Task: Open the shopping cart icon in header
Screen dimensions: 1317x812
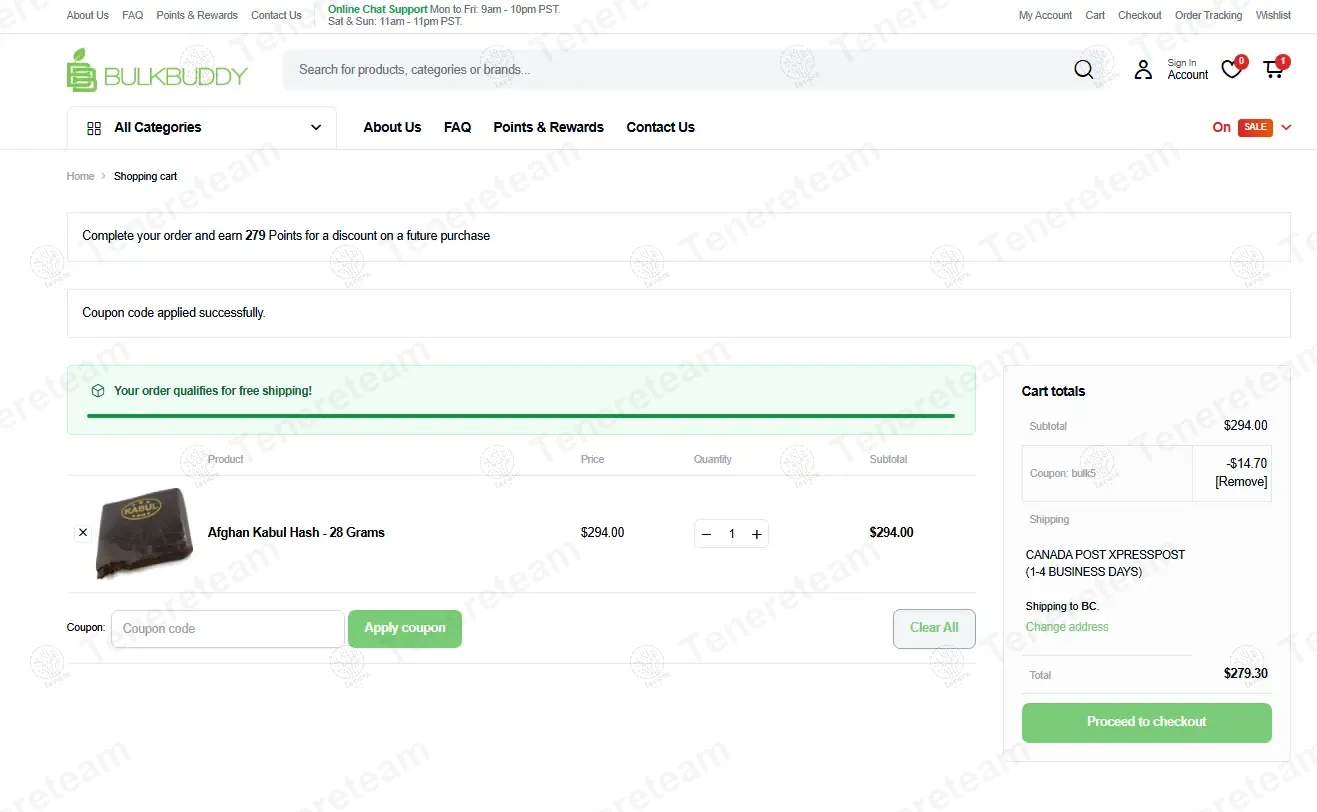Action: pos(1273,70)
